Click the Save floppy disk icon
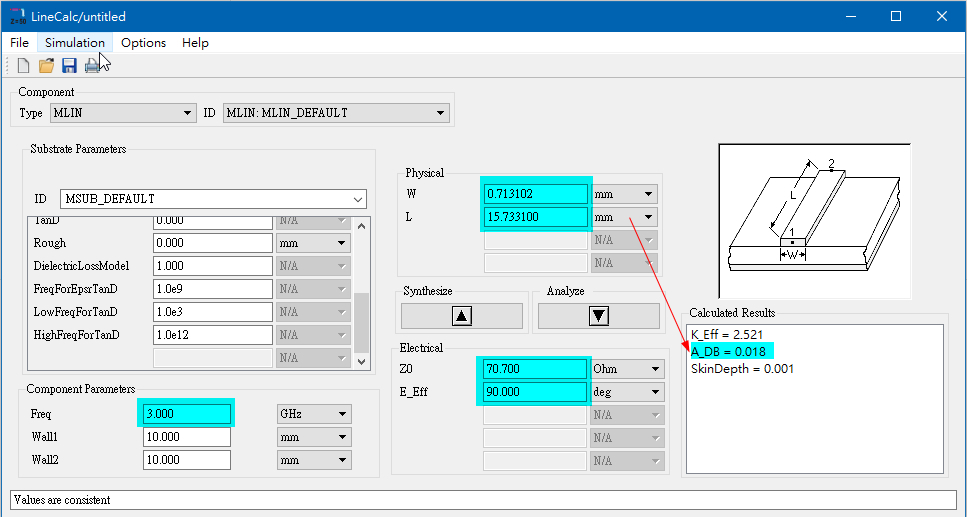Screen dimensions: 967x517 click(68, 65)
